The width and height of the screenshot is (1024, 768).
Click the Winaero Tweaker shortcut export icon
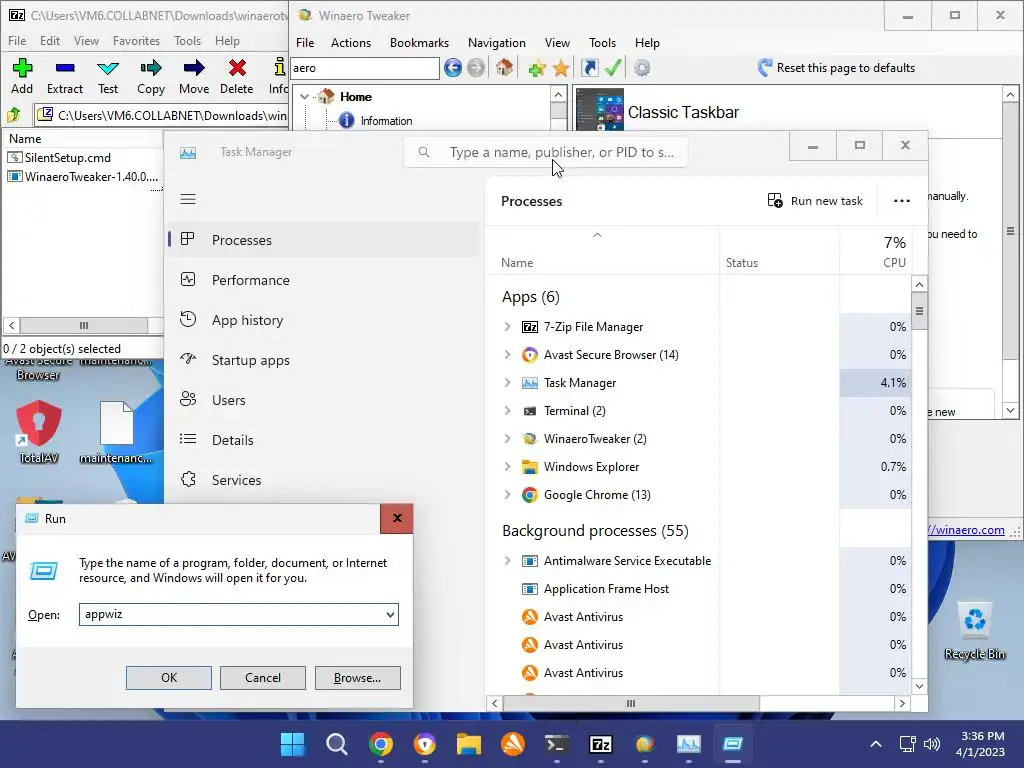point(590,68)
